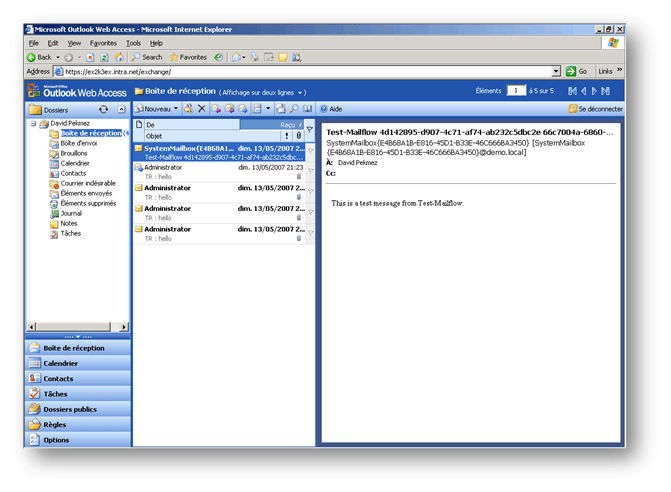The width and height of the screenshot is (671, 492).
Task: Toggle the flag on the first Administrator message
Action: pyautogui.click(x=311, y=172)
